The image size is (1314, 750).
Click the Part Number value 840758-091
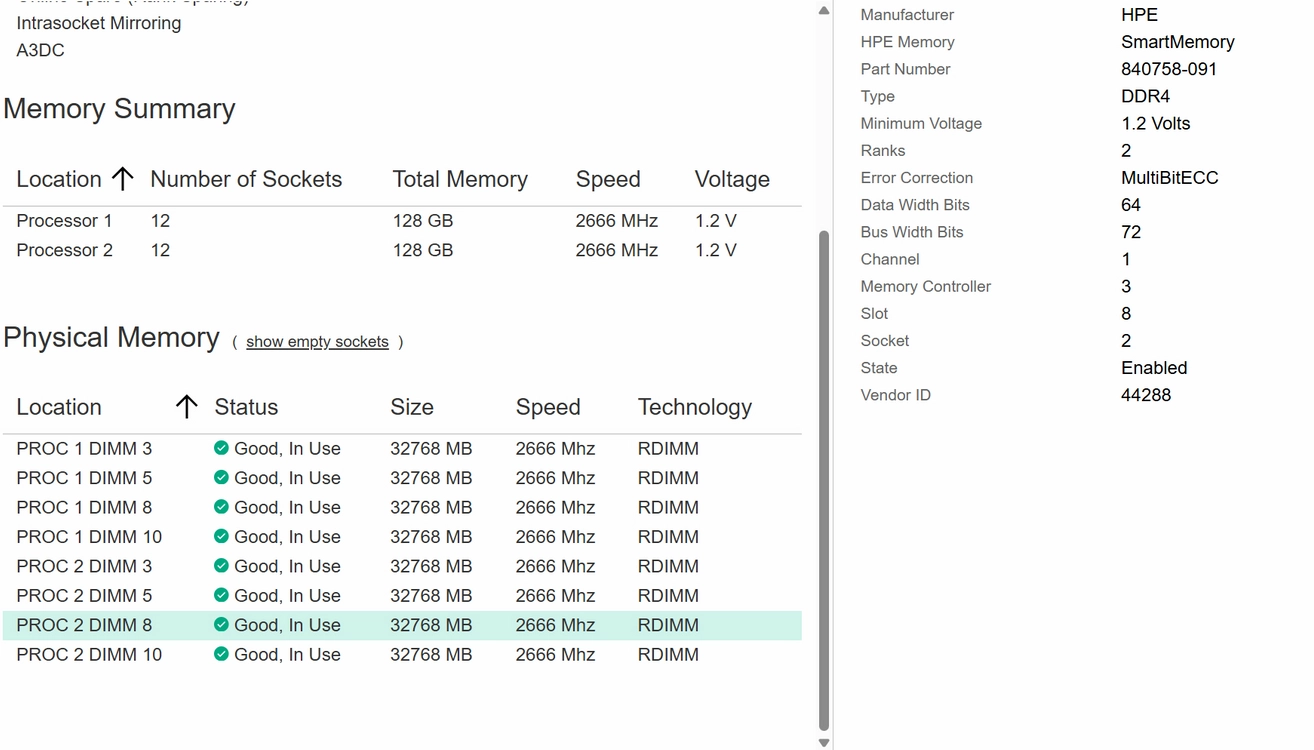(x=1169, y=69)
